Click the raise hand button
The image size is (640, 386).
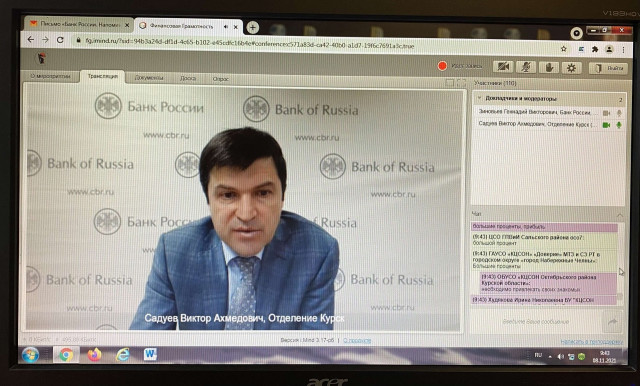point(549,68)
